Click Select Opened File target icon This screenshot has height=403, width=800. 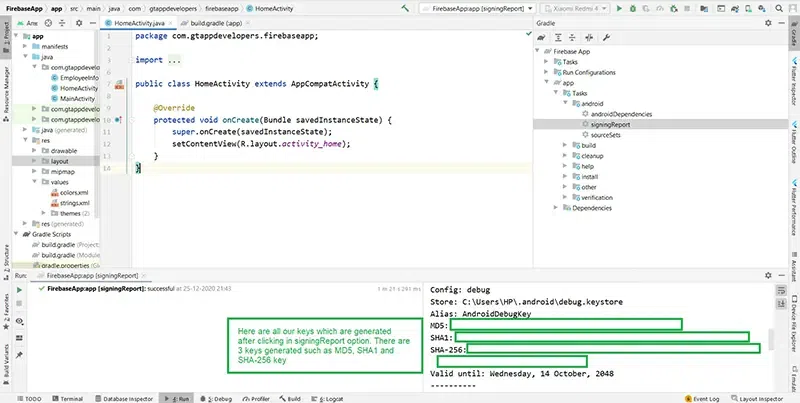[48, 23]
